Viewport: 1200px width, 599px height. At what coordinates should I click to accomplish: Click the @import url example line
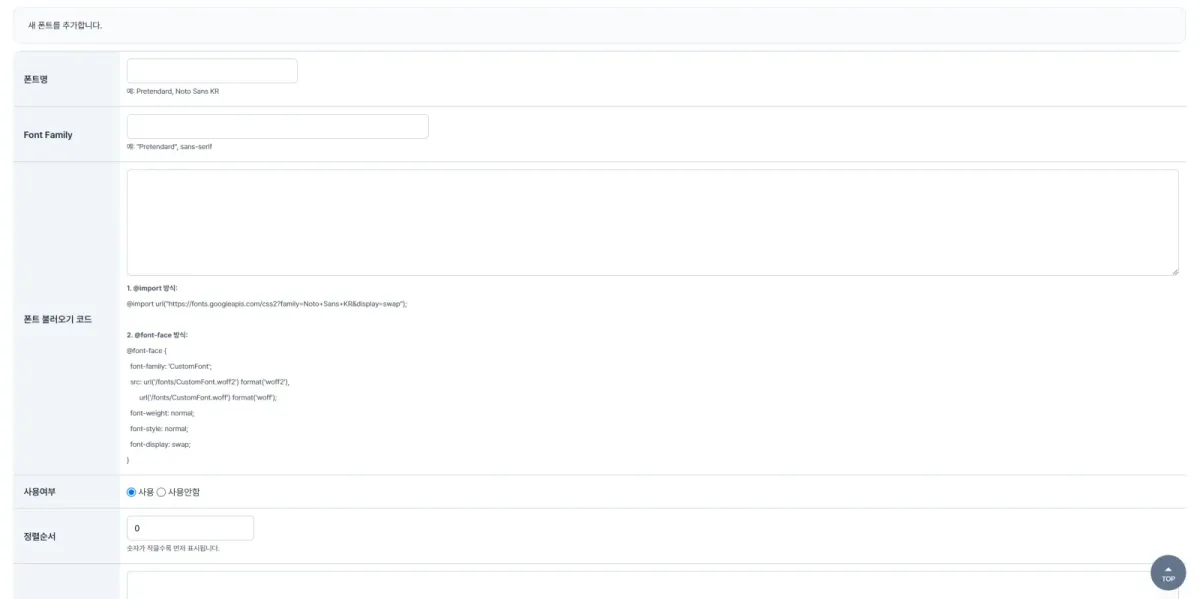pos(267,303)
